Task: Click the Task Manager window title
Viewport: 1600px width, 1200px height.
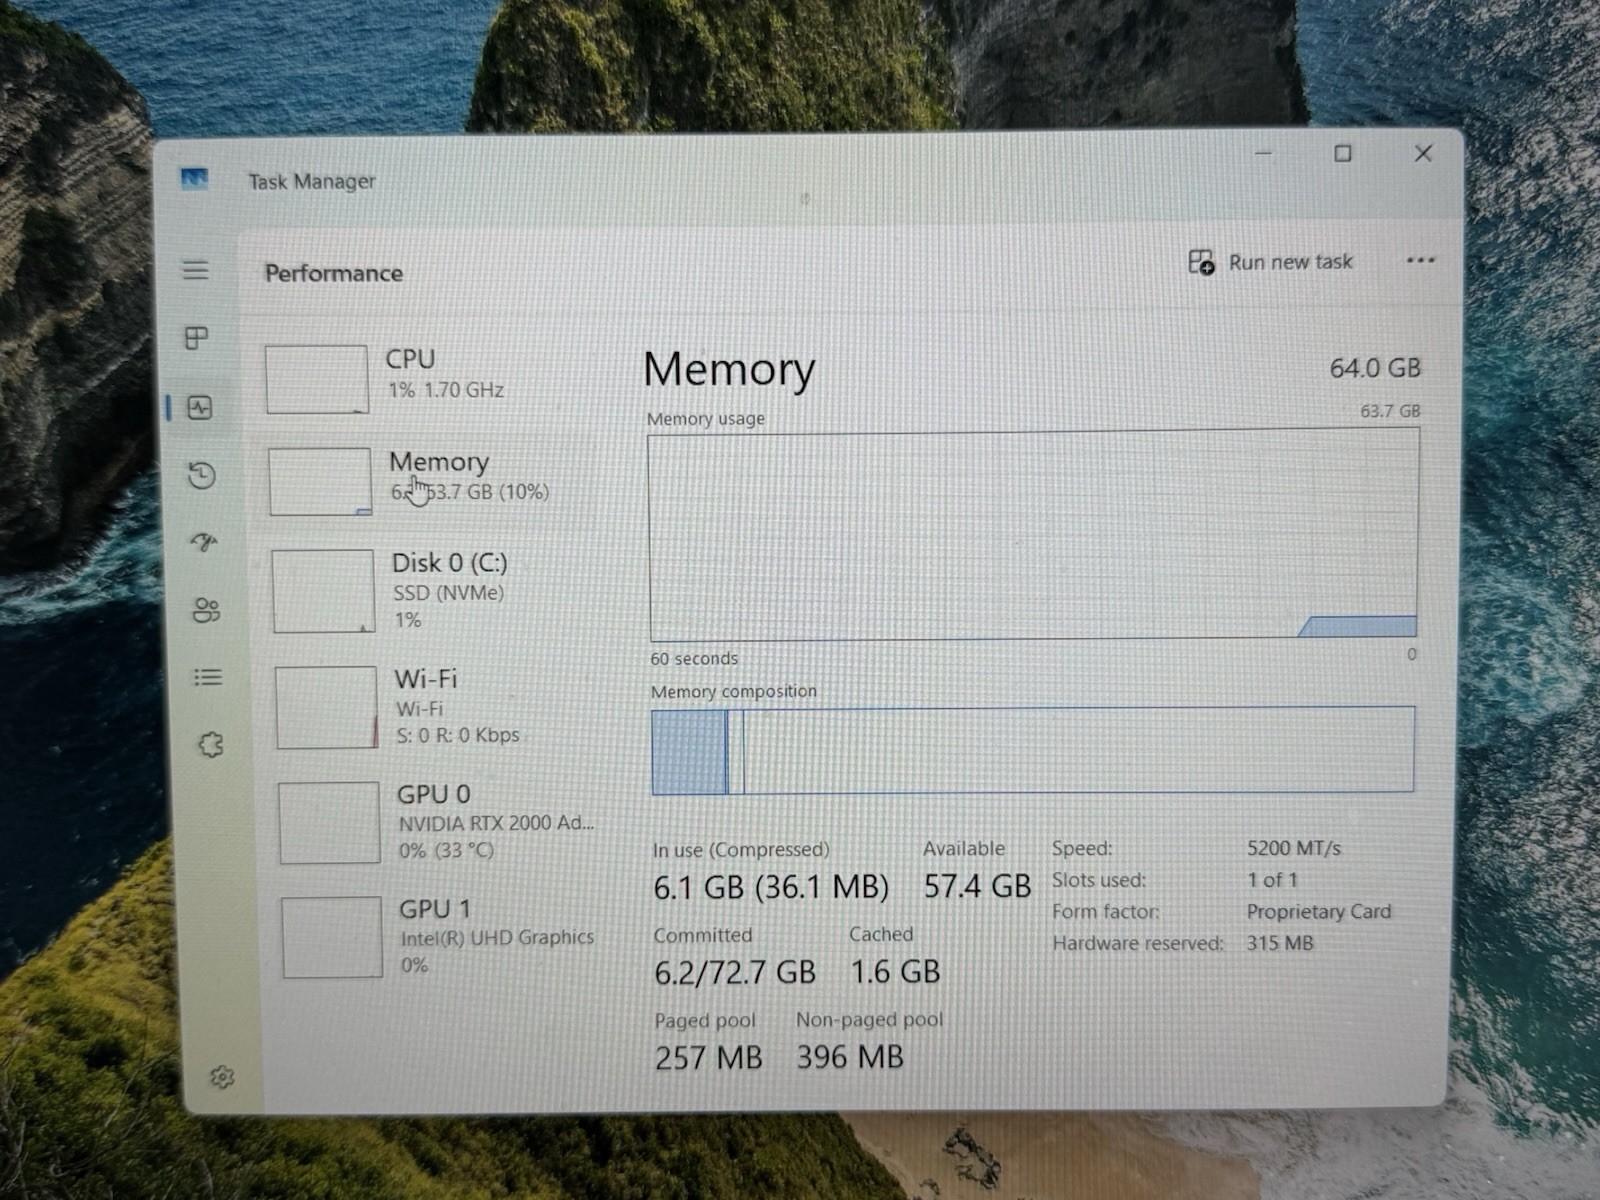Action: point(312,181)
